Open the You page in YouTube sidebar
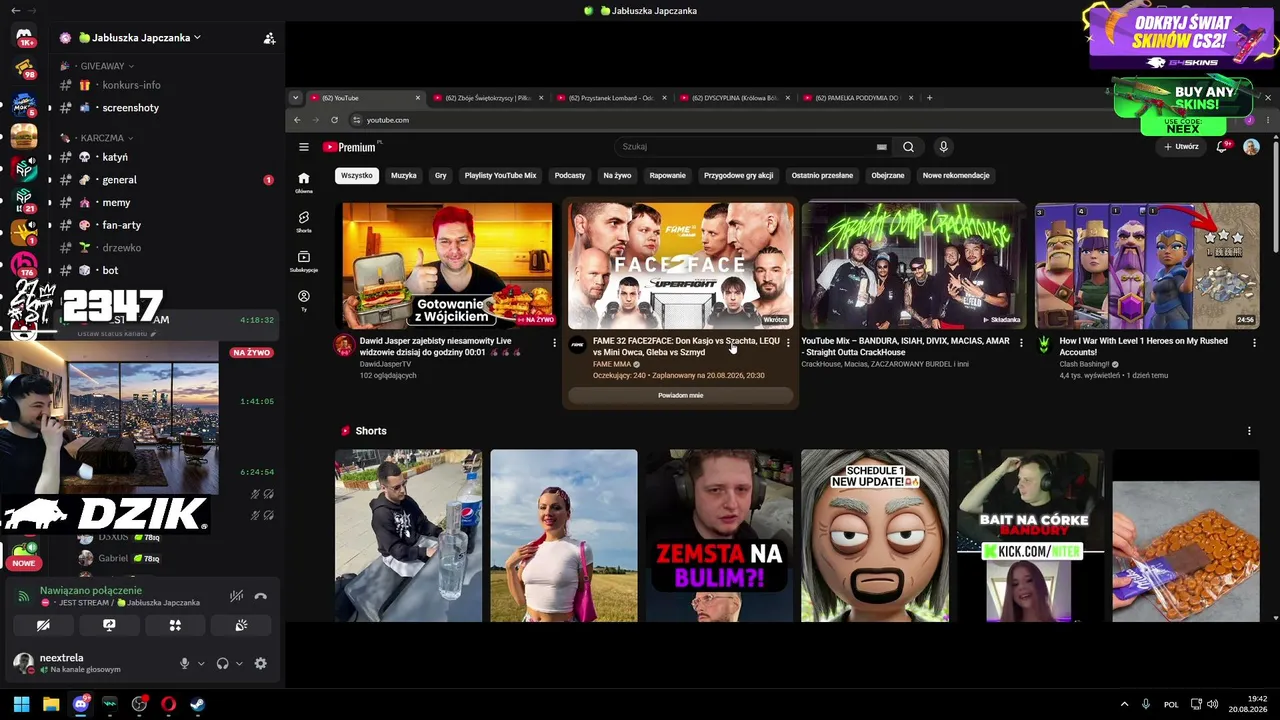 click(304, 301)
